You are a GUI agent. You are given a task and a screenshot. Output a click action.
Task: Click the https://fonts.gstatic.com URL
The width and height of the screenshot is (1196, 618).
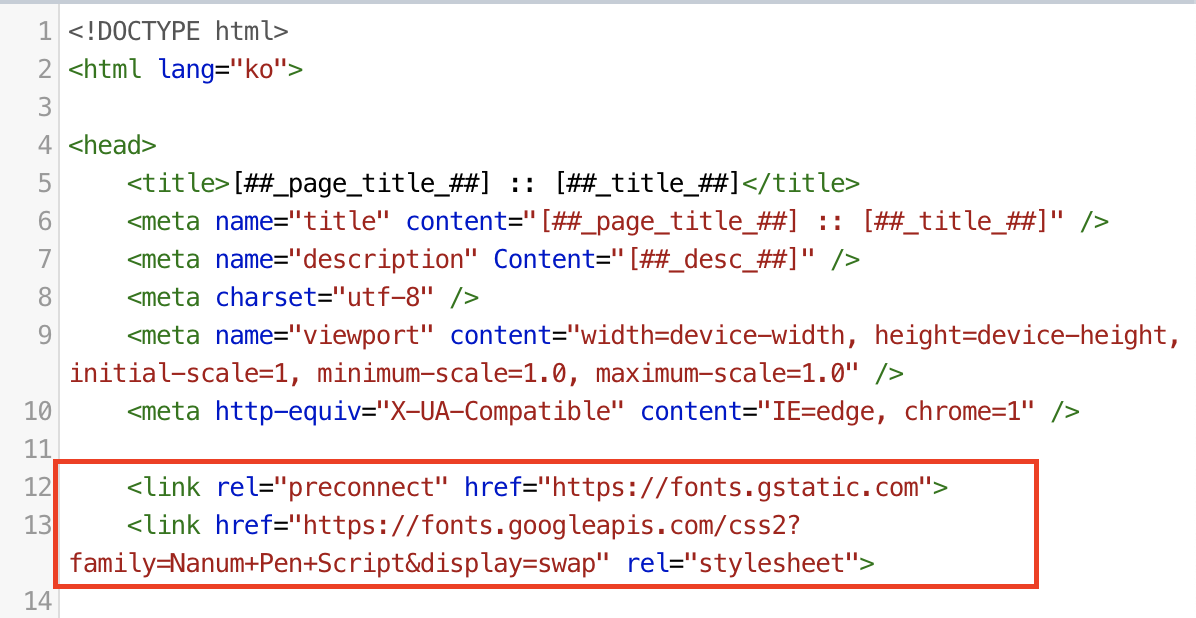(737, 487)
